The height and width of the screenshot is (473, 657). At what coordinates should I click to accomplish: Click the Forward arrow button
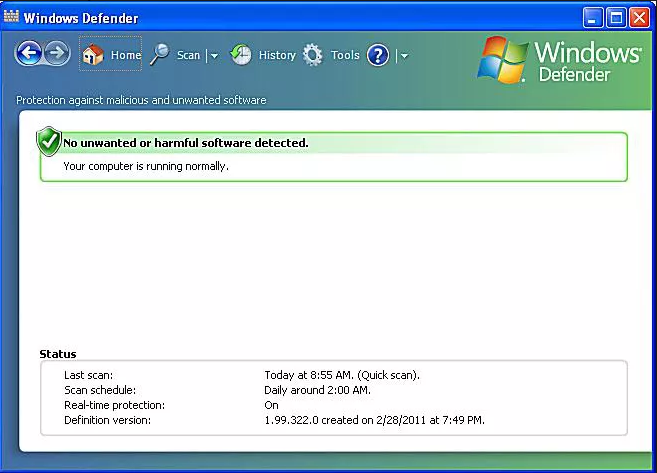[x=57, y=53]
